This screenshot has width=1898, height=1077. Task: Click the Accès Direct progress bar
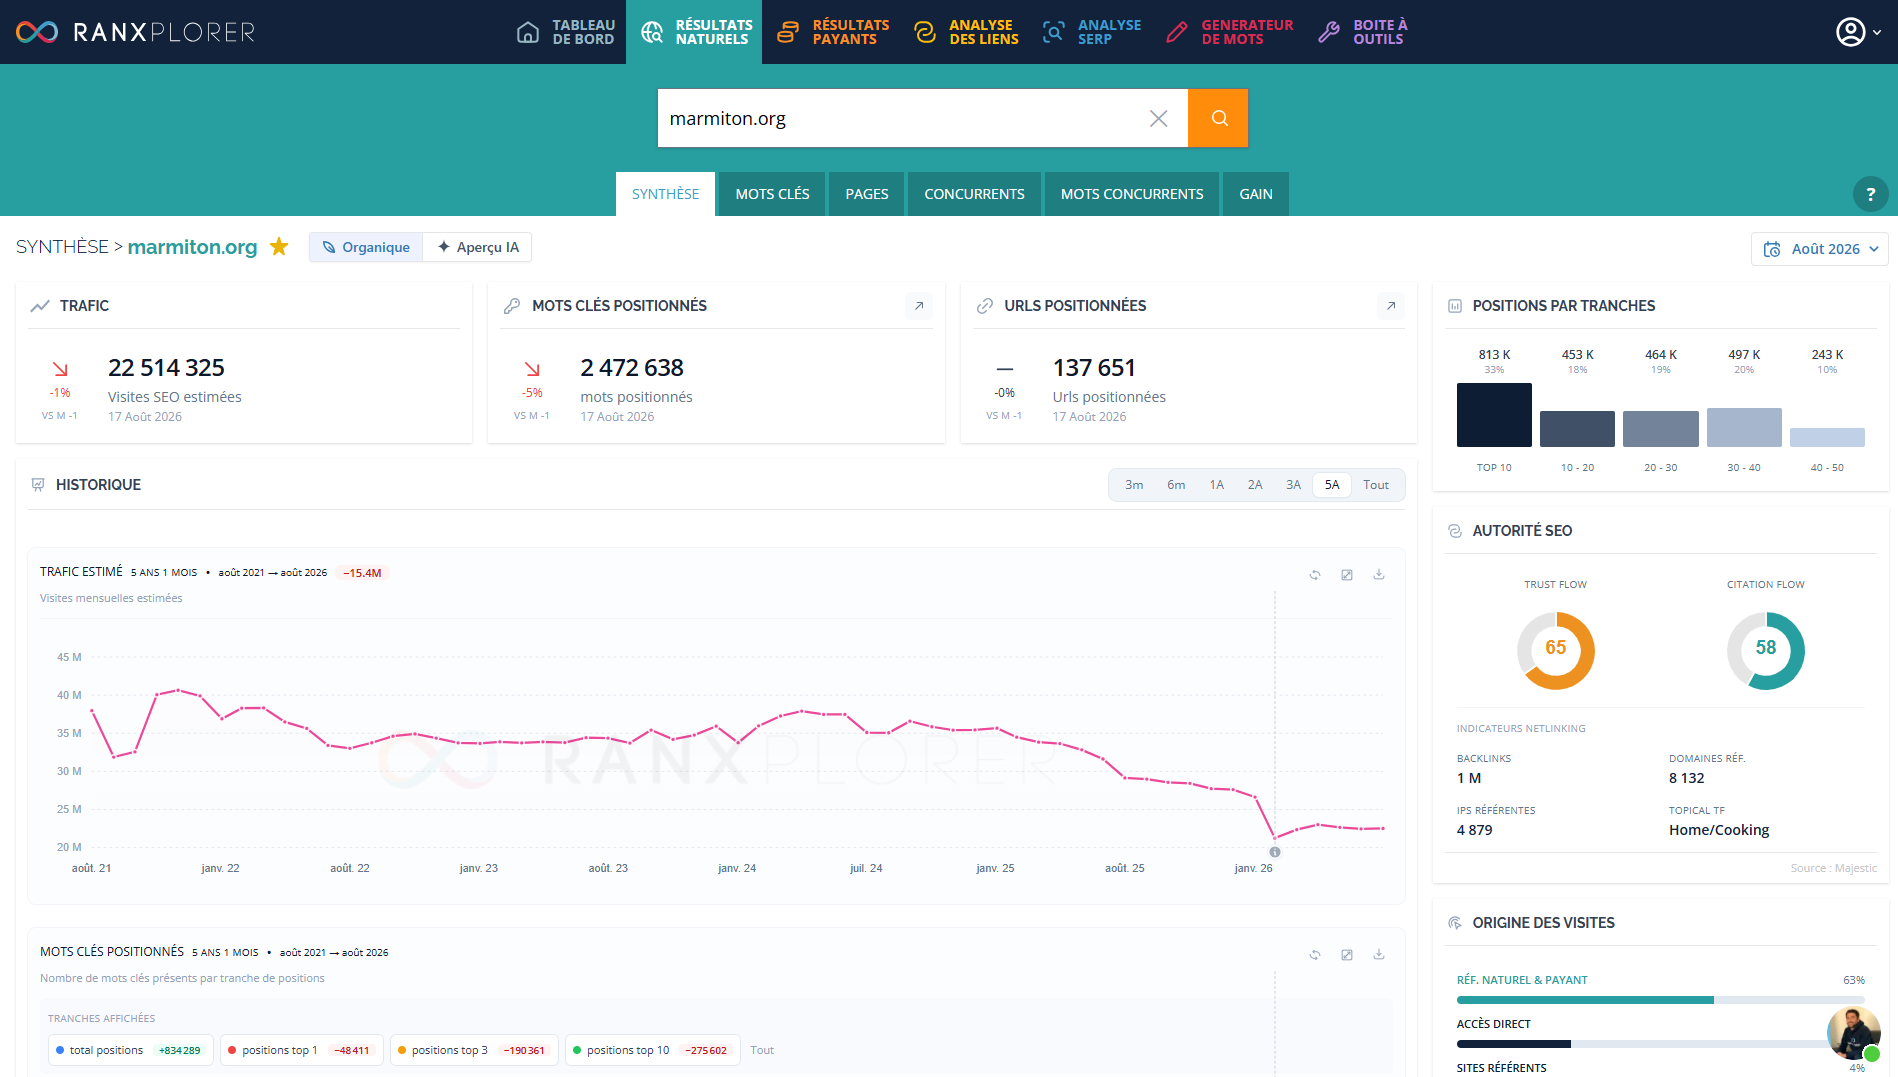[1661, 1044]
